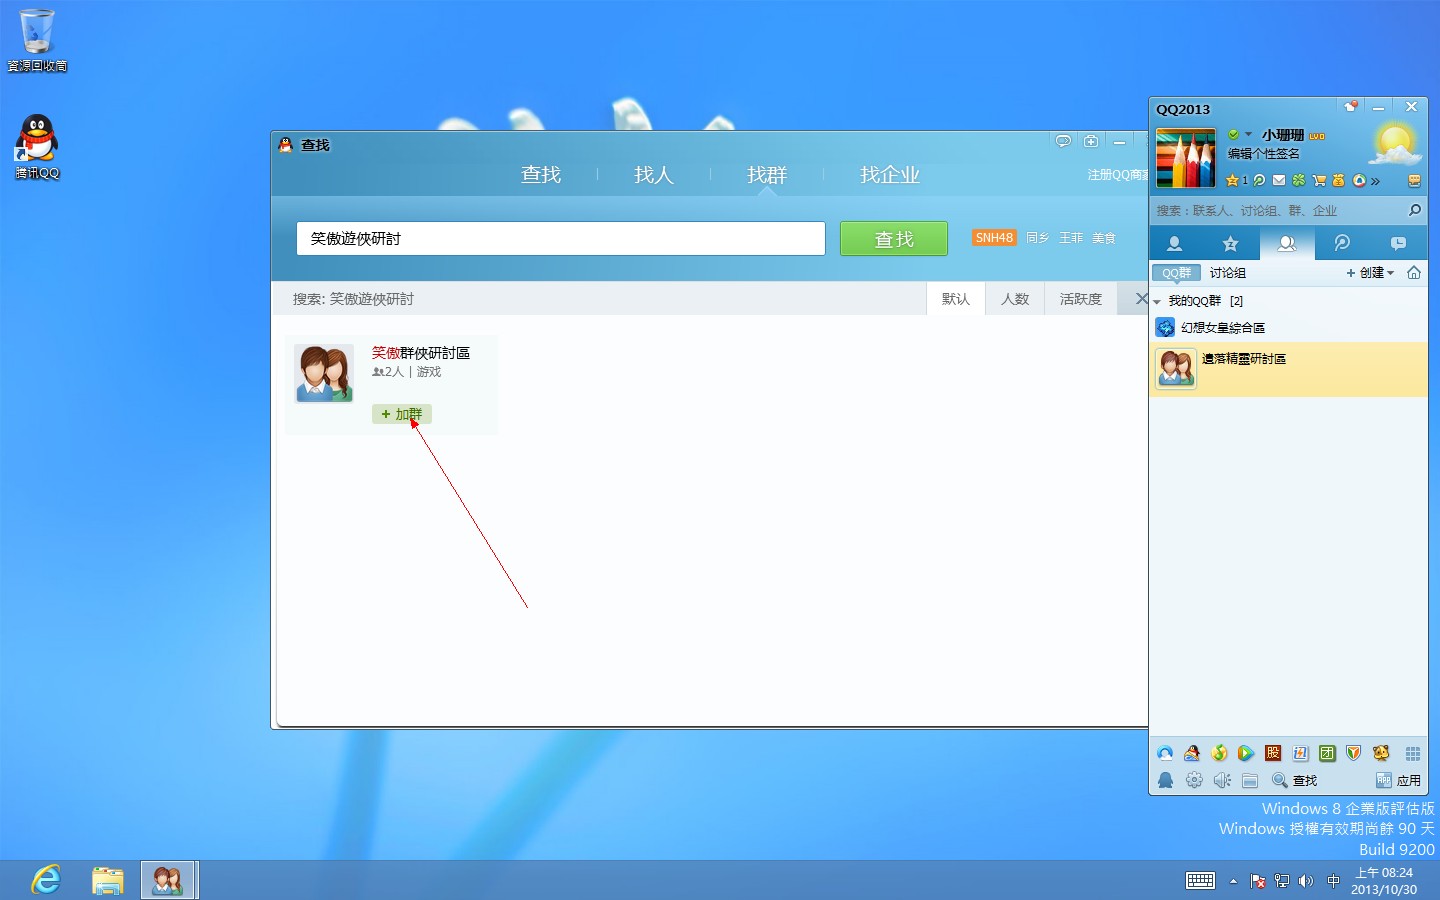The width and height of the screenshot is (1440, 900).
Task: Open the message box icon in QQ header
Action: point(1414,181)
